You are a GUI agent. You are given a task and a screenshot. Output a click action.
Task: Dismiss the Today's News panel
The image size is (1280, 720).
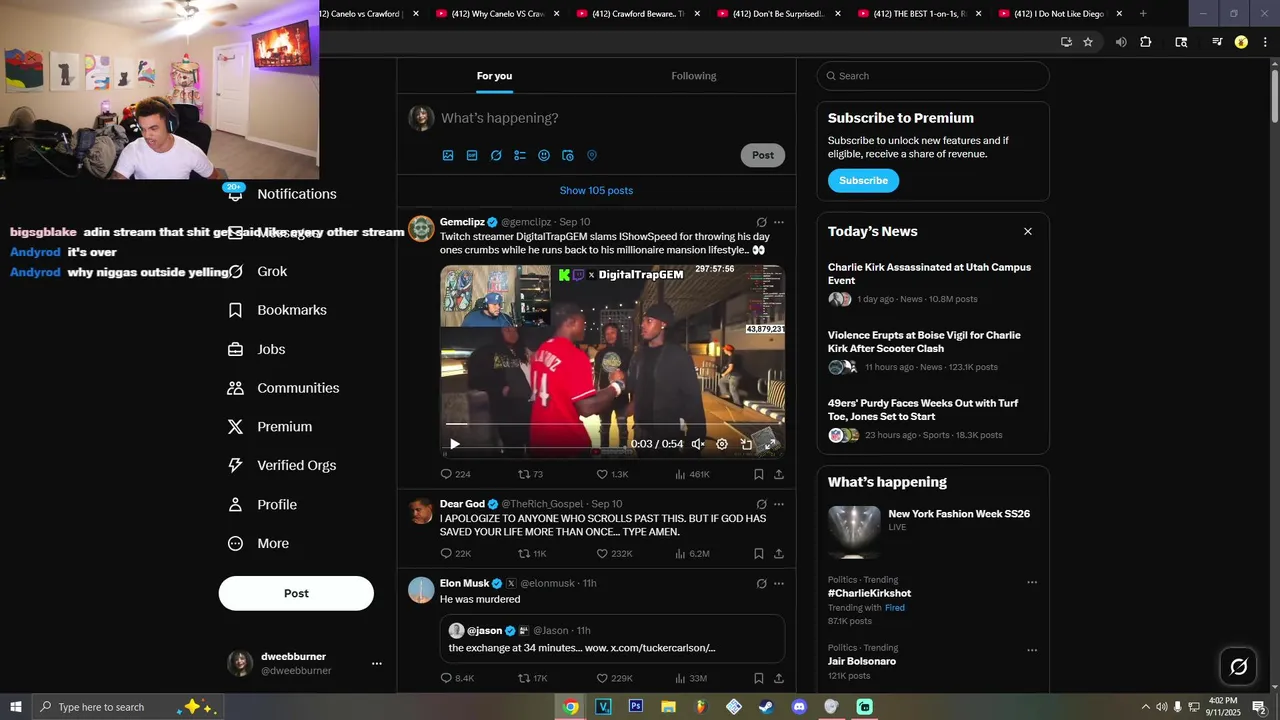tap(1027, 231)
